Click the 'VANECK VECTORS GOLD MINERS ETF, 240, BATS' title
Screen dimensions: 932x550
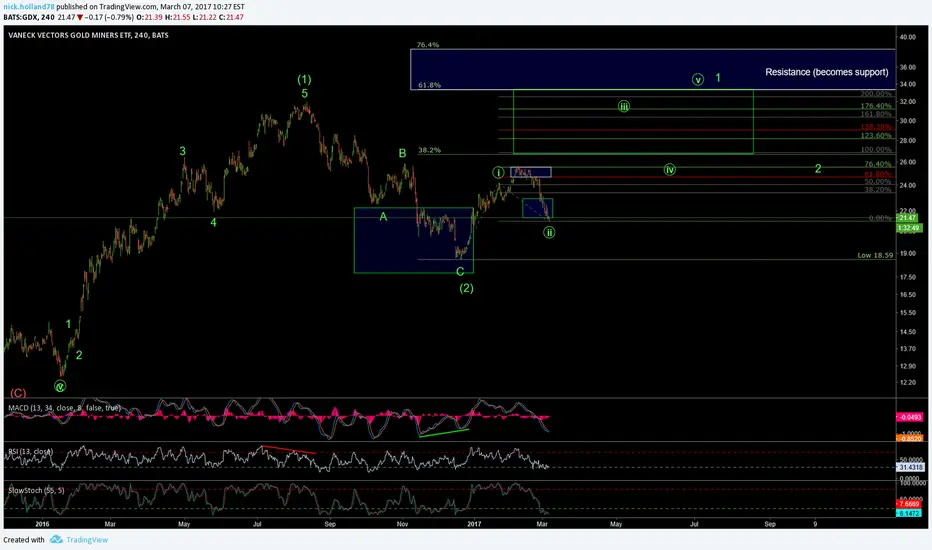(x=88, y=35)
